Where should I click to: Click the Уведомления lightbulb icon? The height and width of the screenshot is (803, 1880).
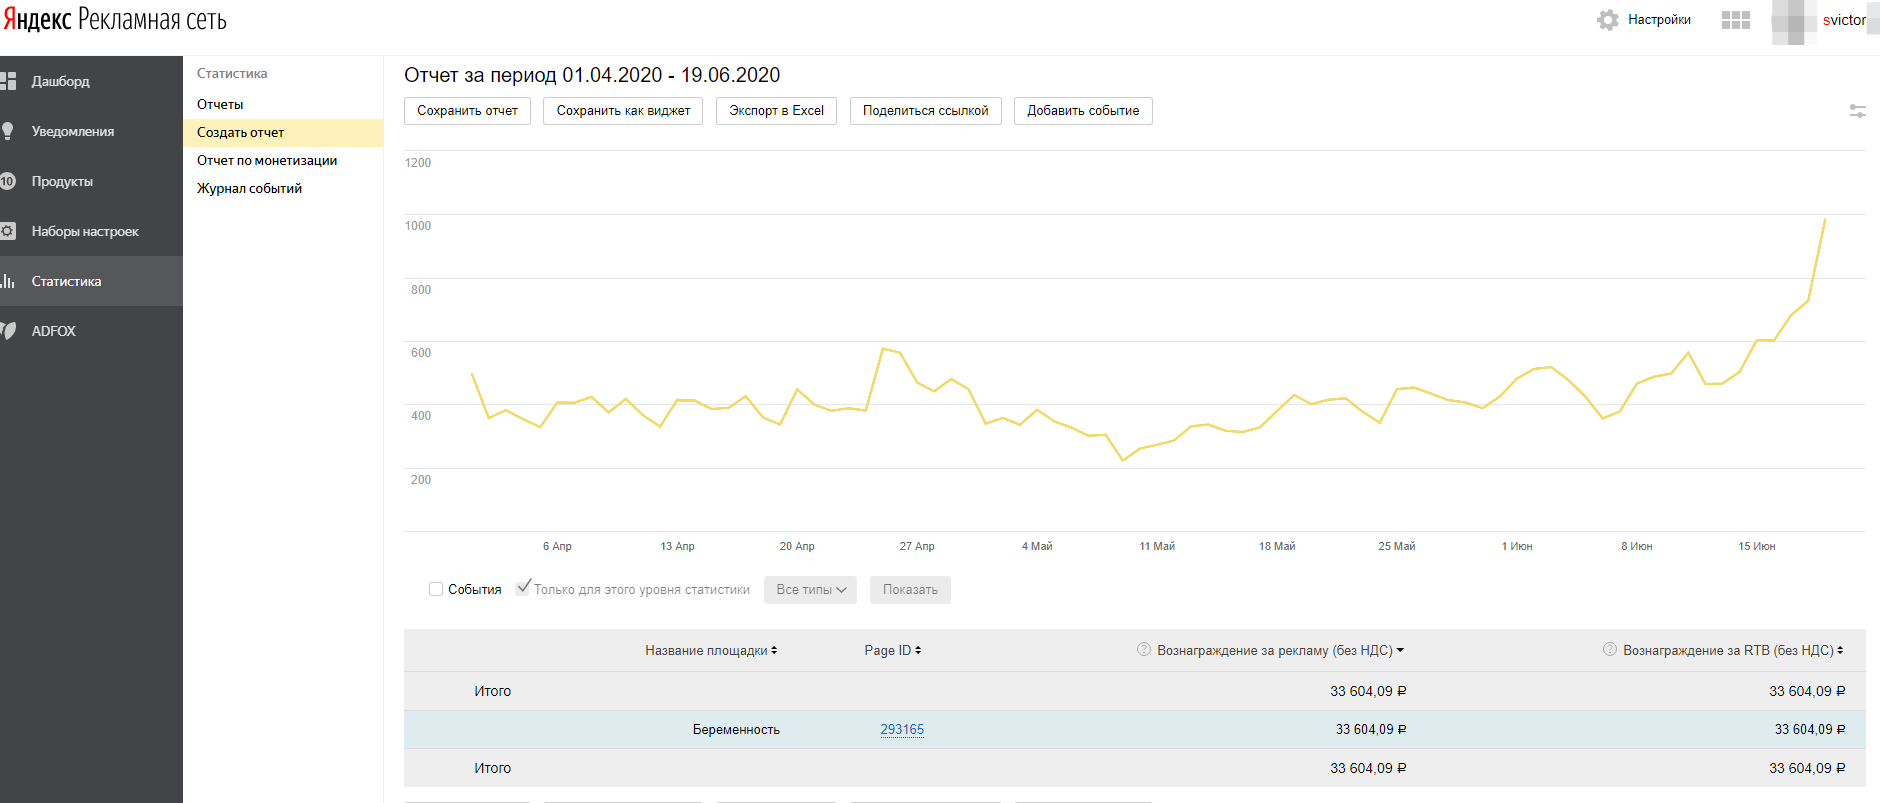pyautogui.click(x=8, y=131)
